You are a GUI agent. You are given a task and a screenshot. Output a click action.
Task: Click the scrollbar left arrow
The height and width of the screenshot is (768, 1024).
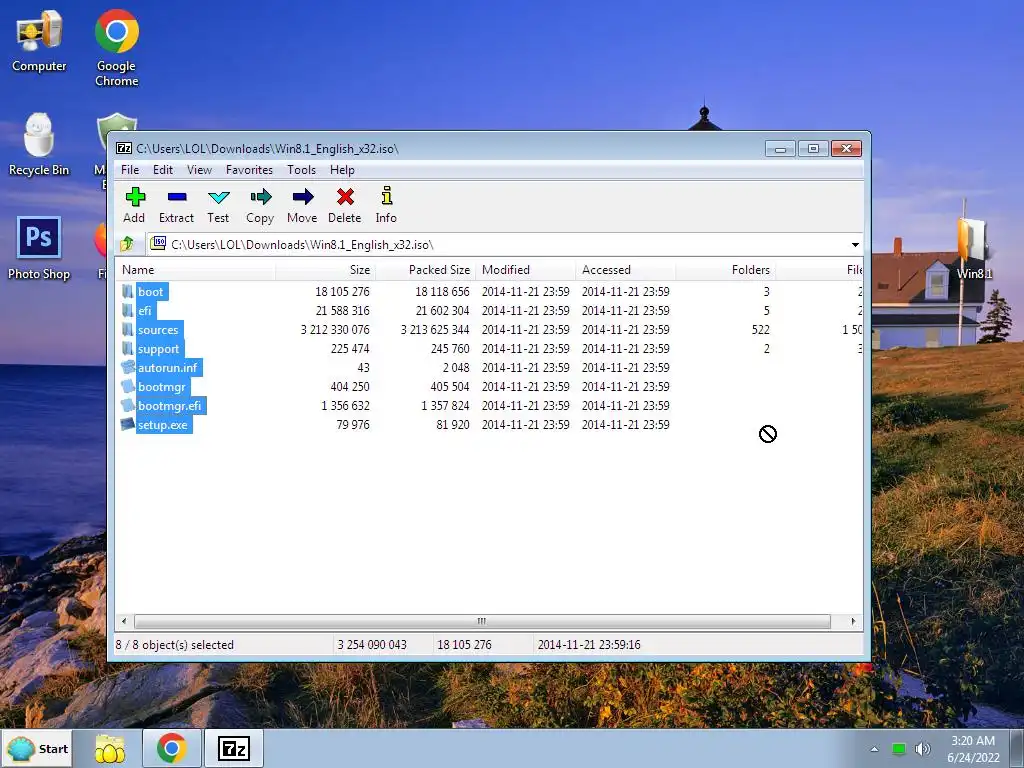tap(124, 621)
